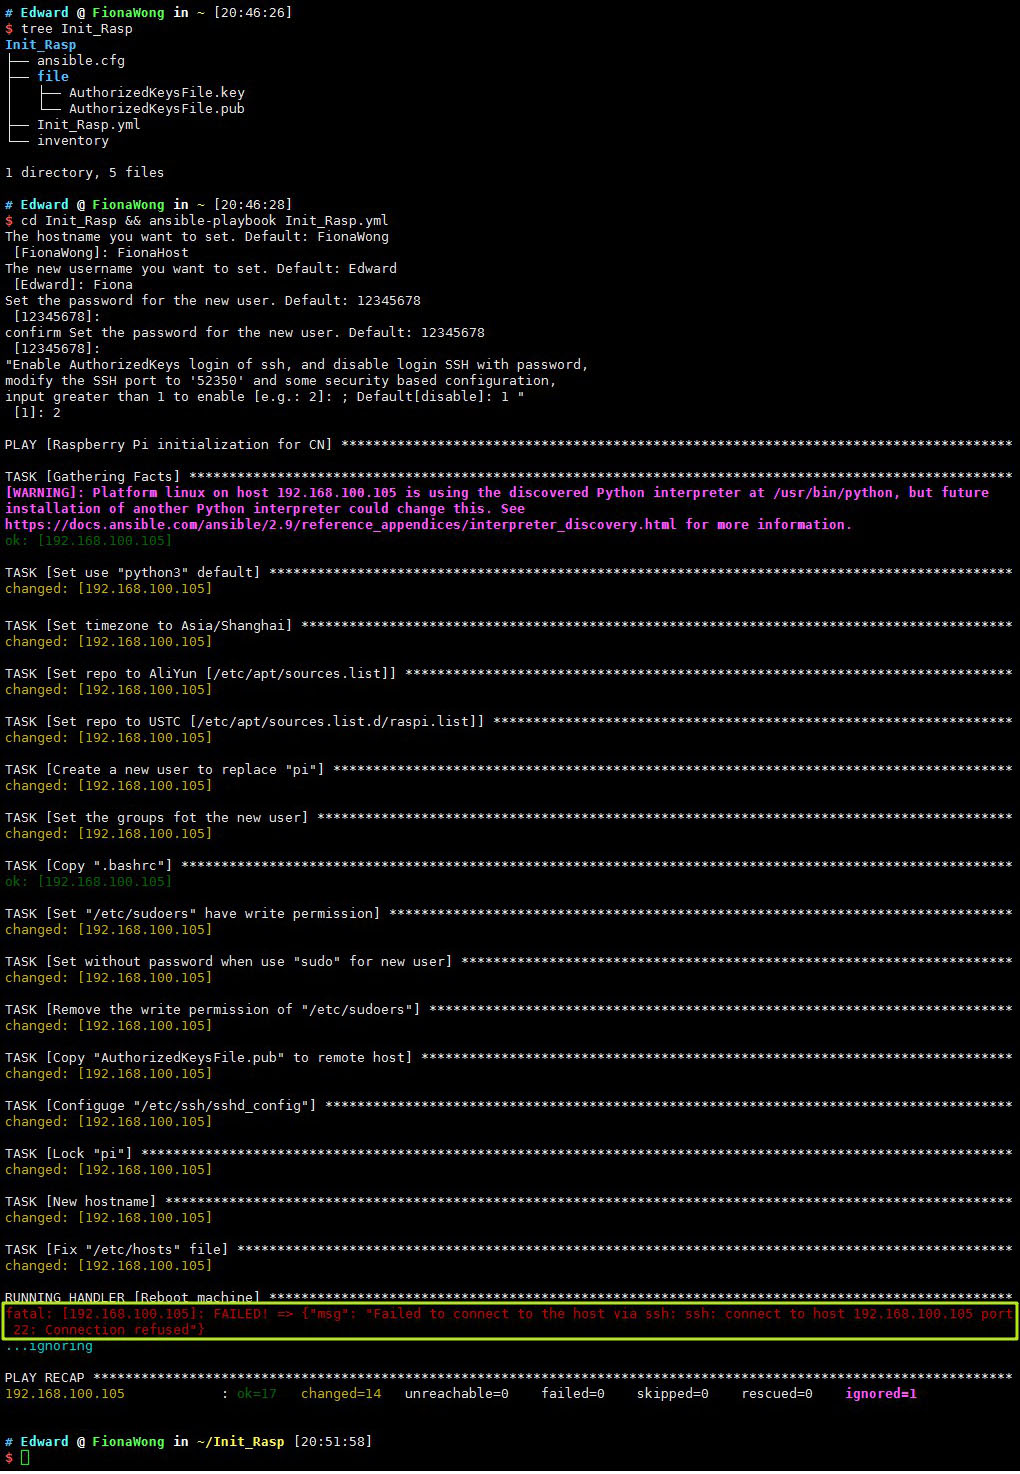Click 'TASK [Set without password when use "sudo"' header
Viewport: 1020px width, 1474px height.
(x=508, y=962)
